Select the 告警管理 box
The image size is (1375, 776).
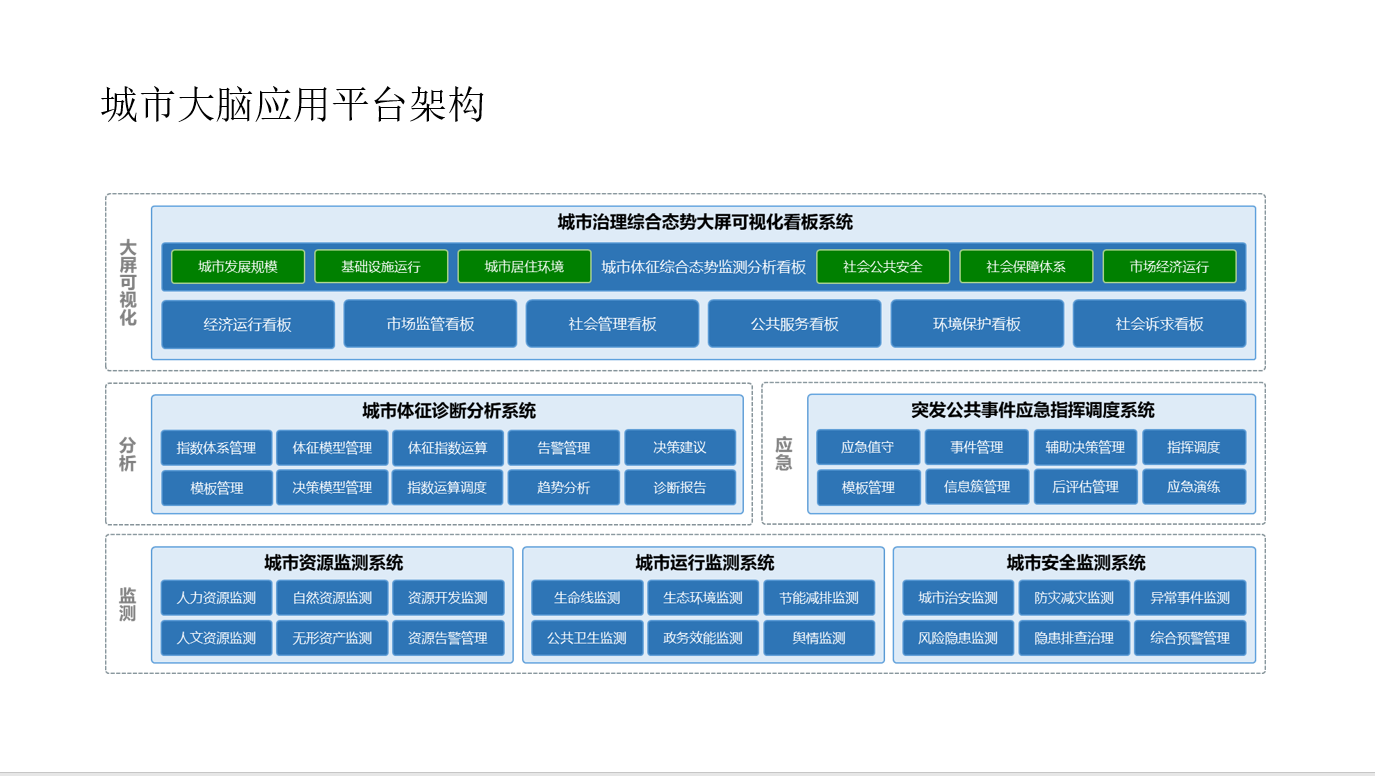pyautogui.click(x=564, y=448)
